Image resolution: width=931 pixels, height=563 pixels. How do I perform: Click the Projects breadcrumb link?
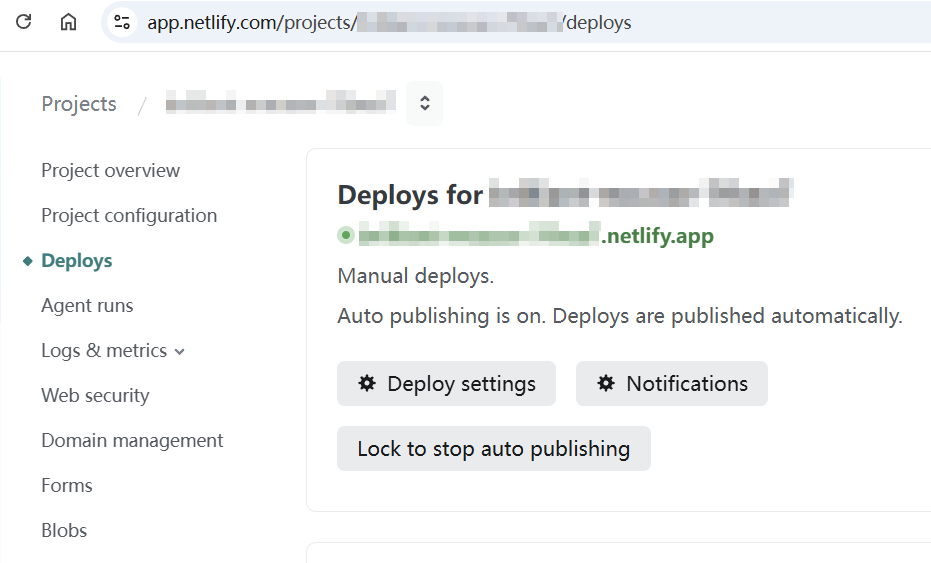[78, 104]
